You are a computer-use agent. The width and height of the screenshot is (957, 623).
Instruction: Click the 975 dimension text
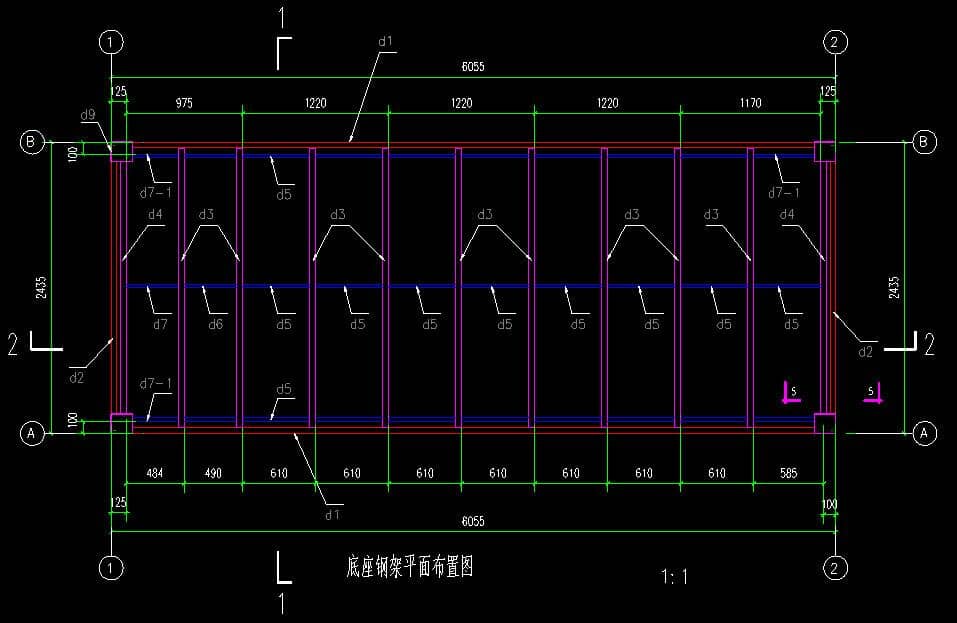[184, 103]
